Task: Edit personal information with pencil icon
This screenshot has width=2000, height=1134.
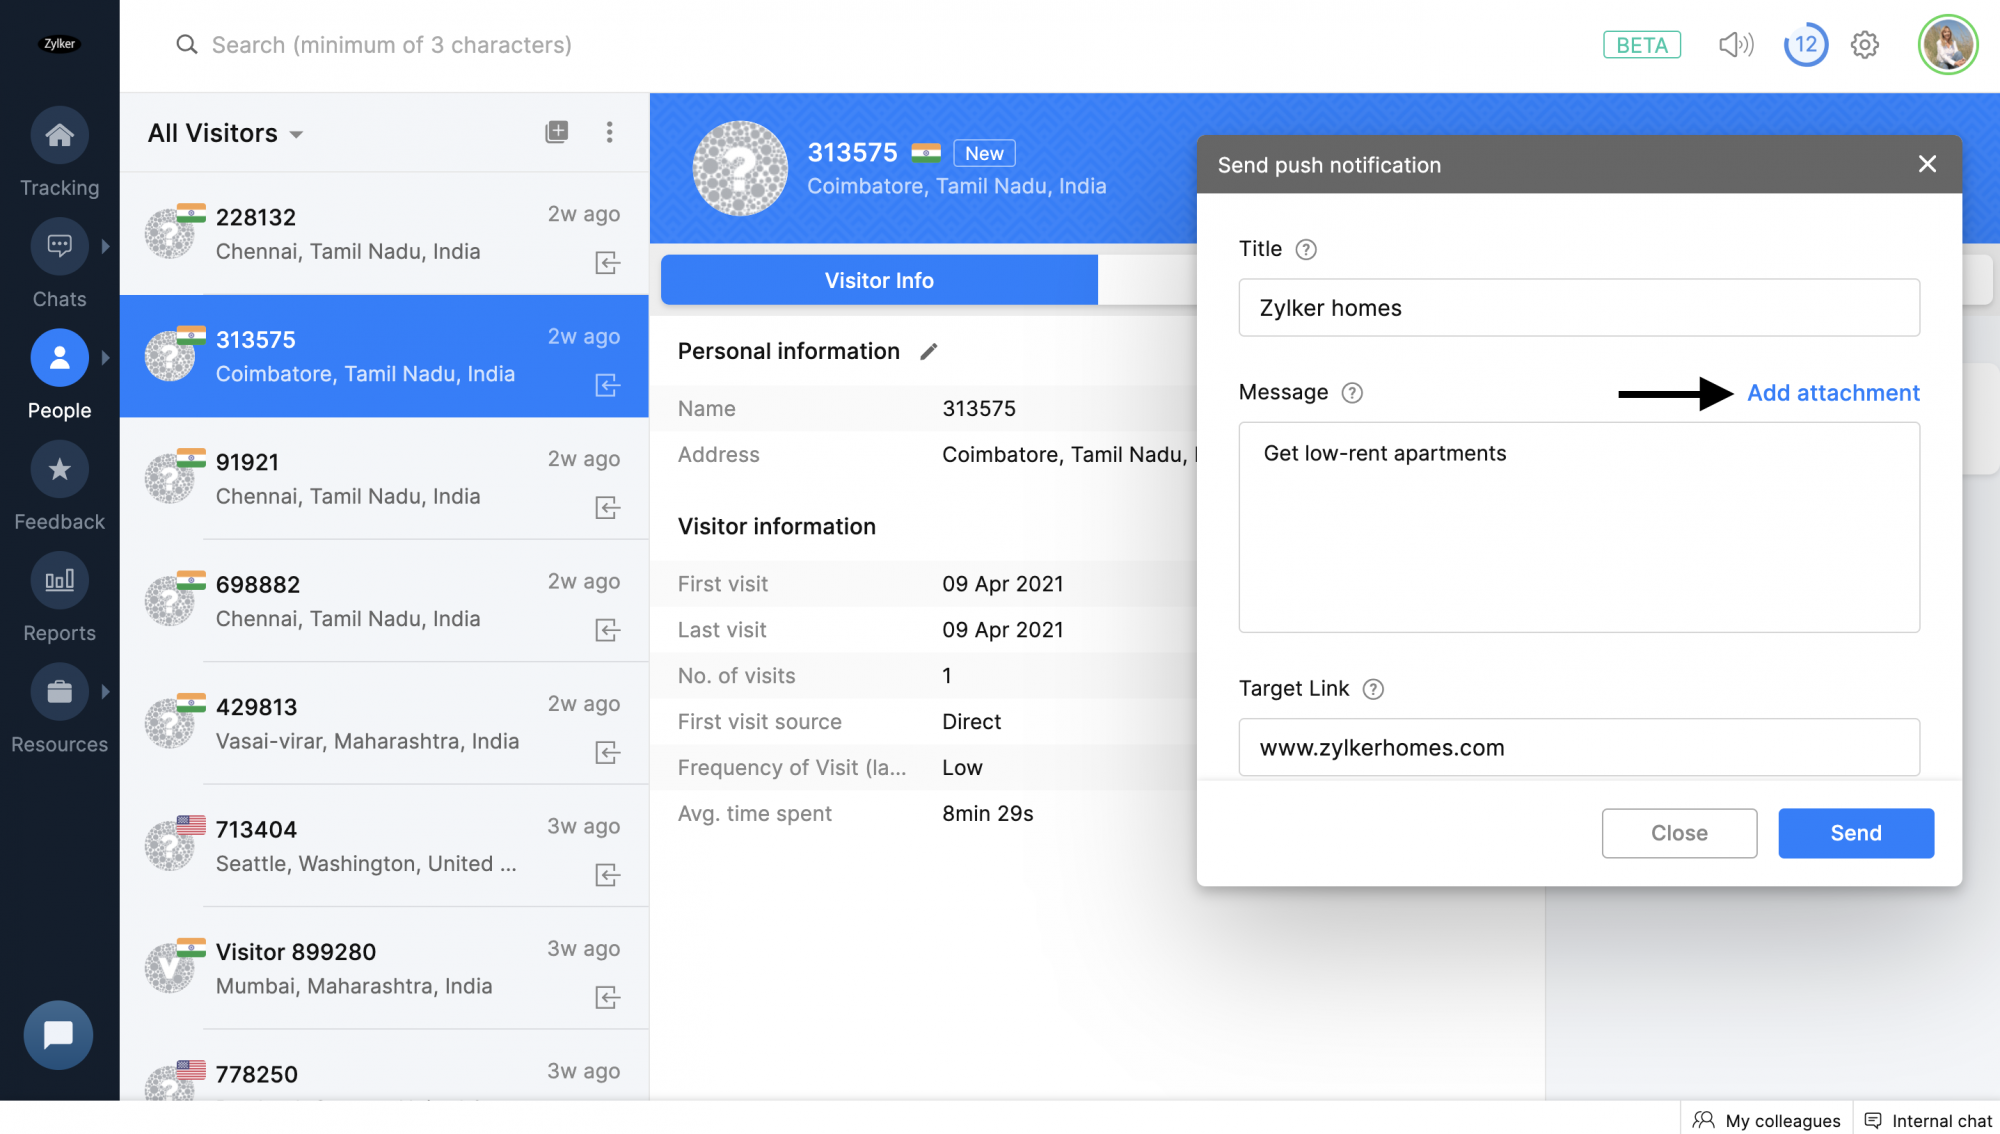Action: 929,351
